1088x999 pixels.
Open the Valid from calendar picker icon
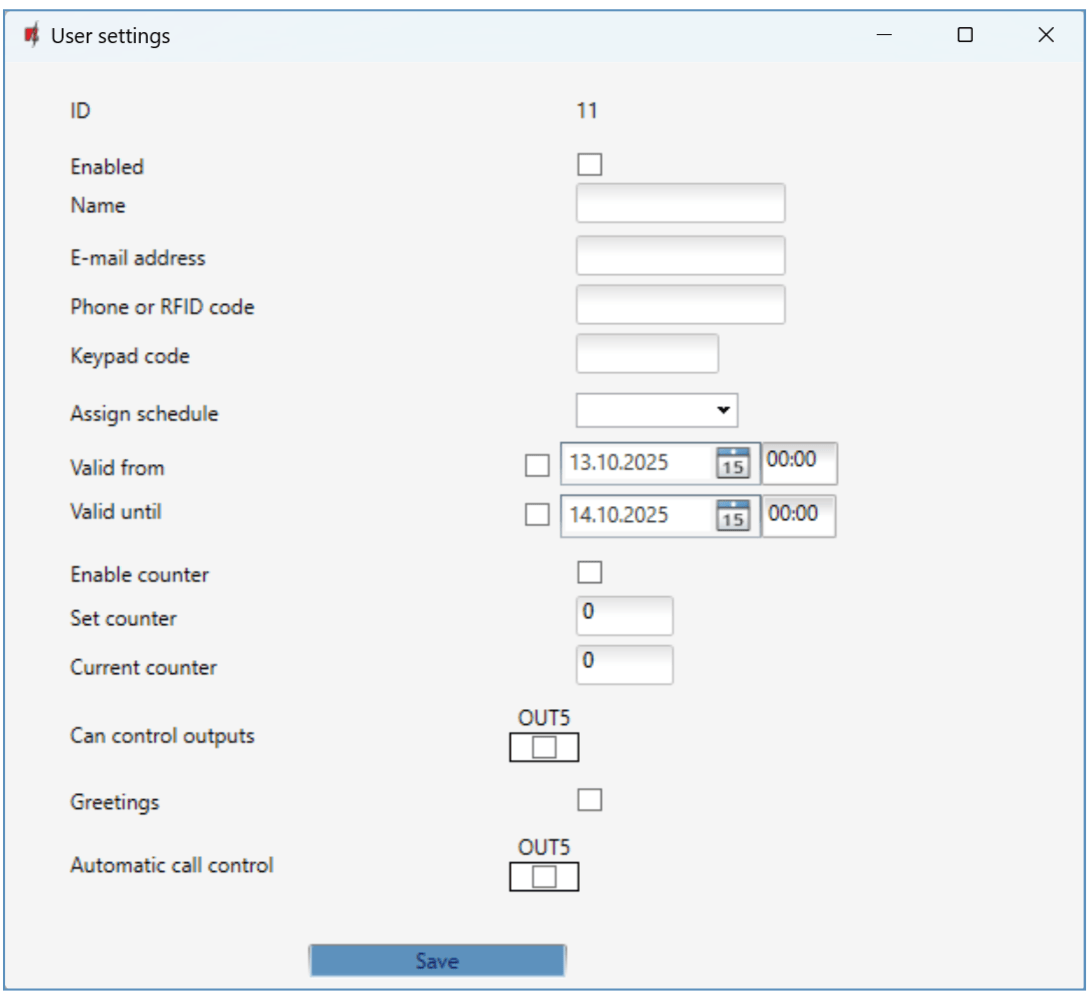pyautogui.click(x=733, y=463)
